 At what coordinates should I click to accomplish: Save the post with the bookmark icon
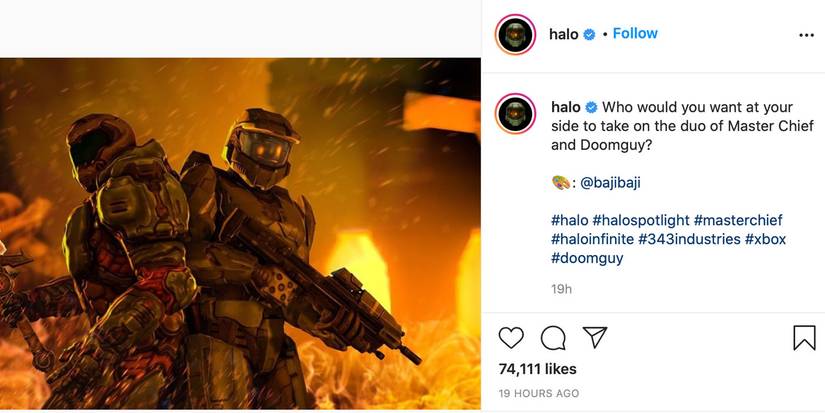pos(804,338)
